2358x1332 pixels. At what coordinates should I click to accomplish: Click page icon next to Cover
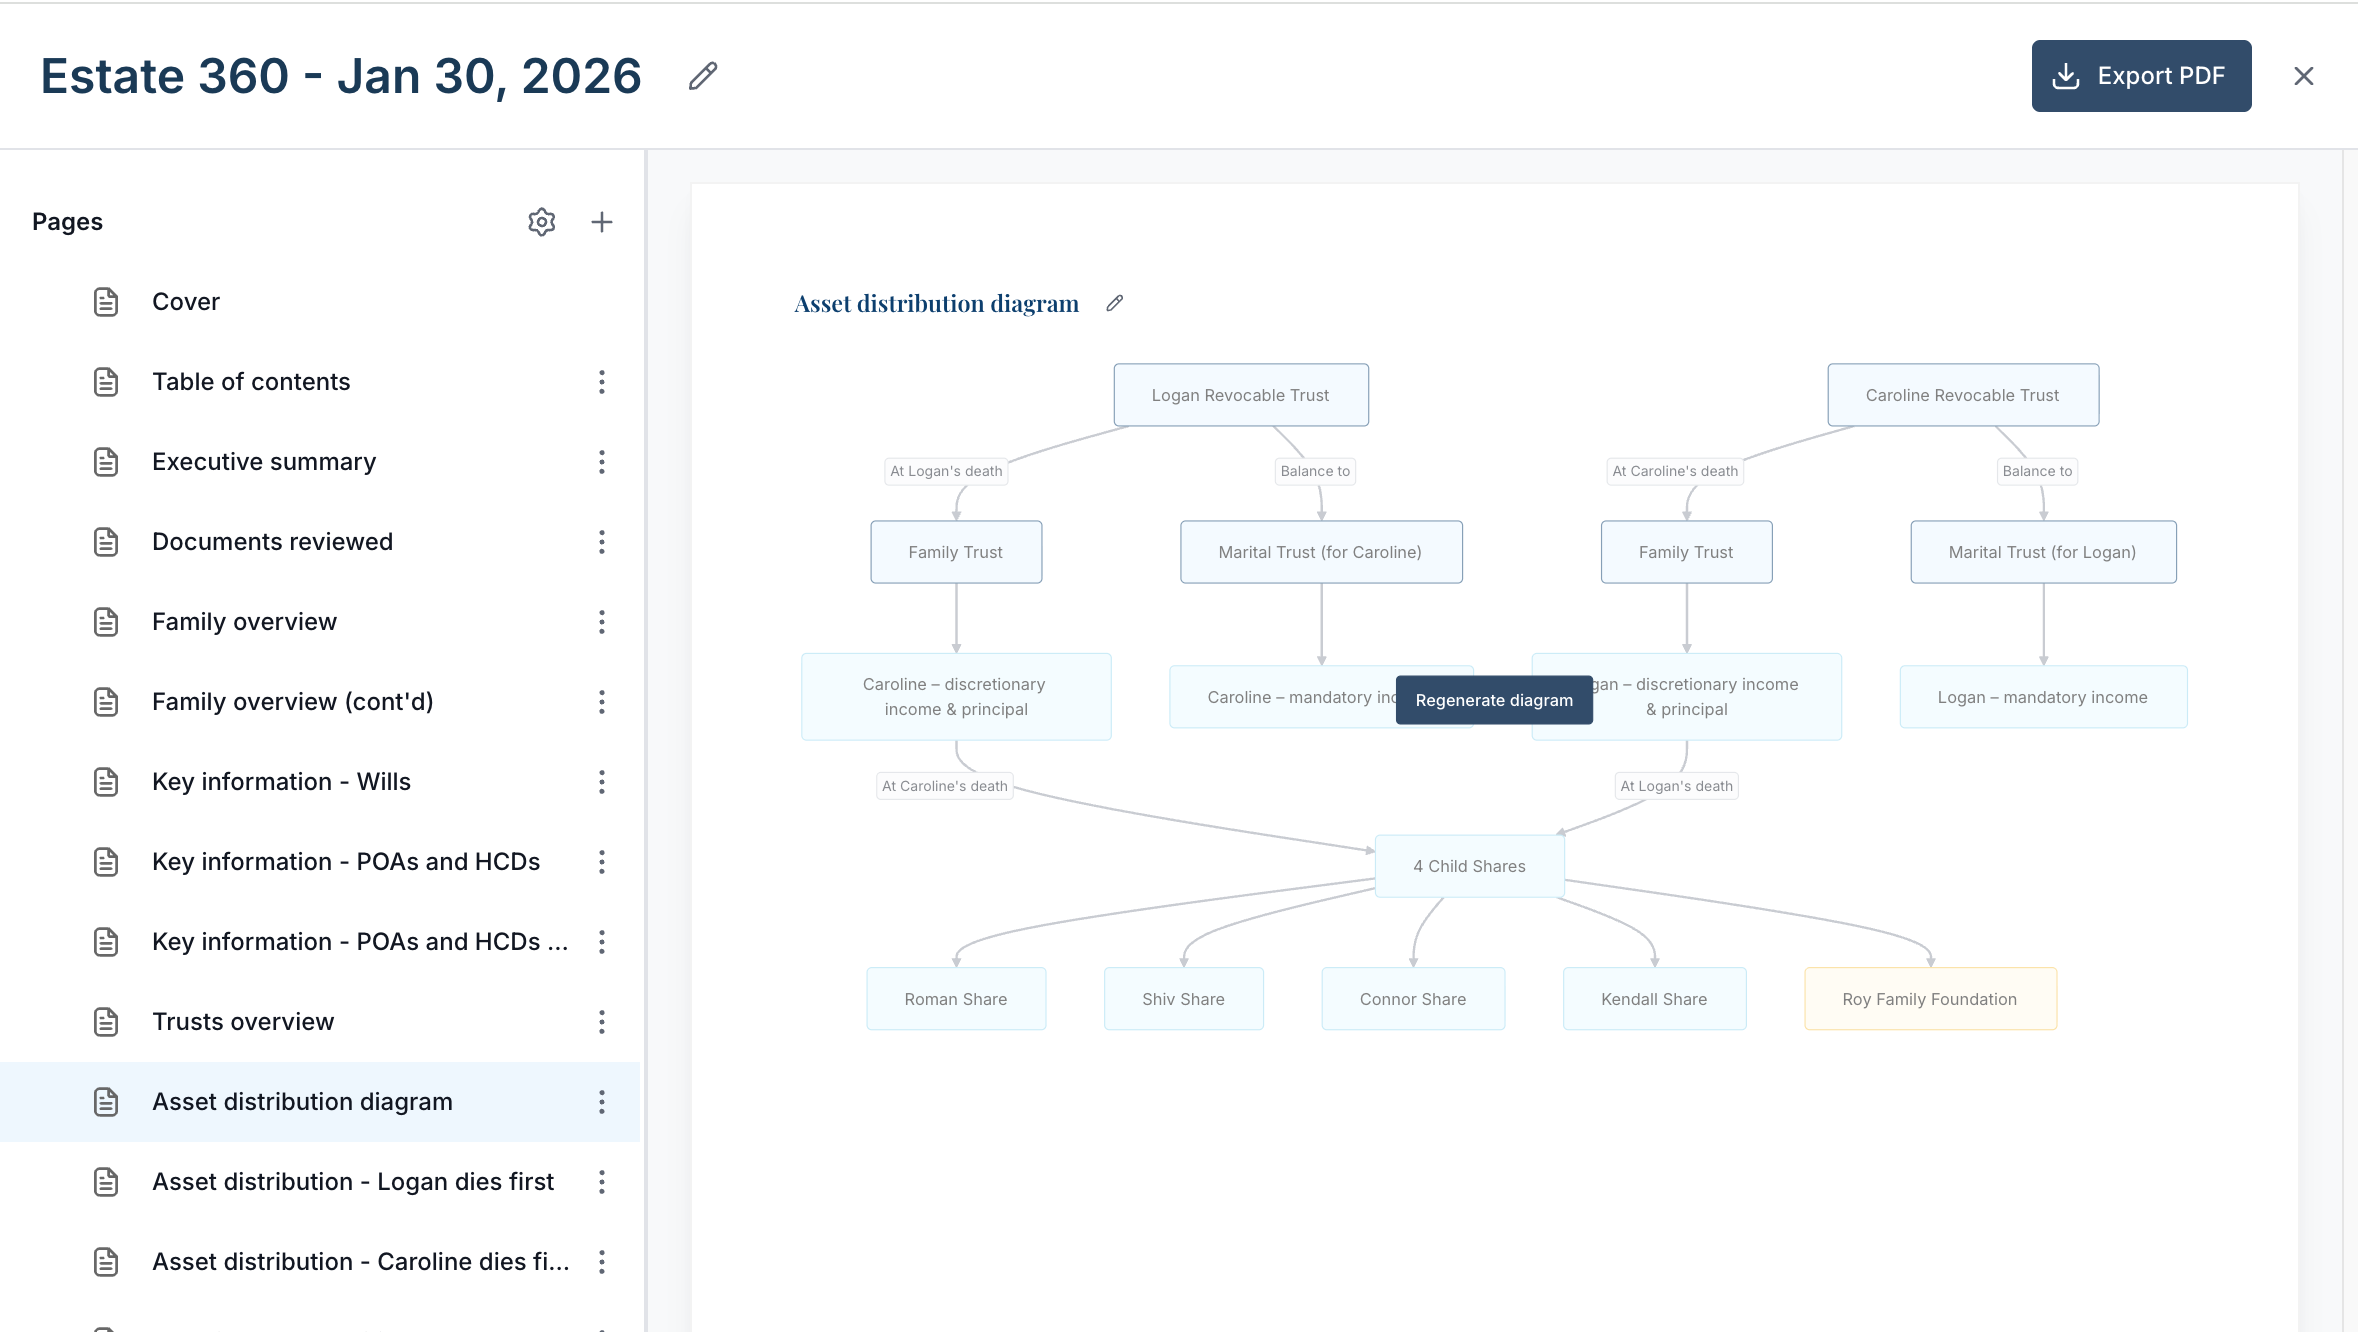pyautogui.click(x=106, y=302)
